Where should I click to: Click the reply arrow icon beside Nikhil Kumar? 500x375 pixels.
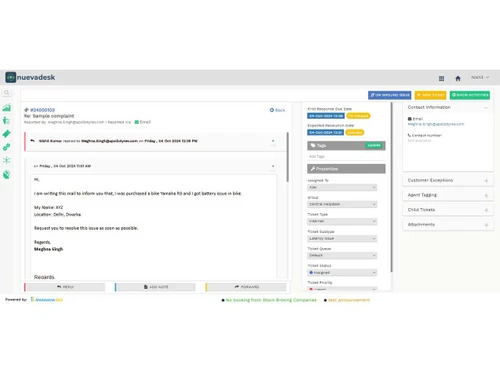[32, 141]
